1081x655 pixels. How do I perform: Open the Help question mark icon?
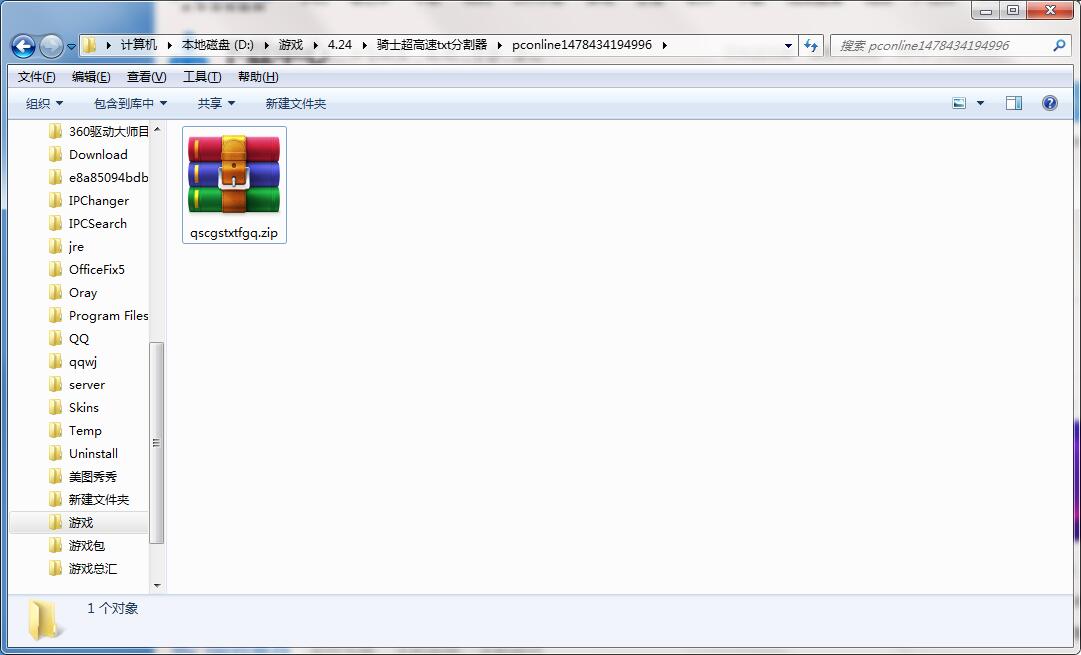(x=1049, y=103)
